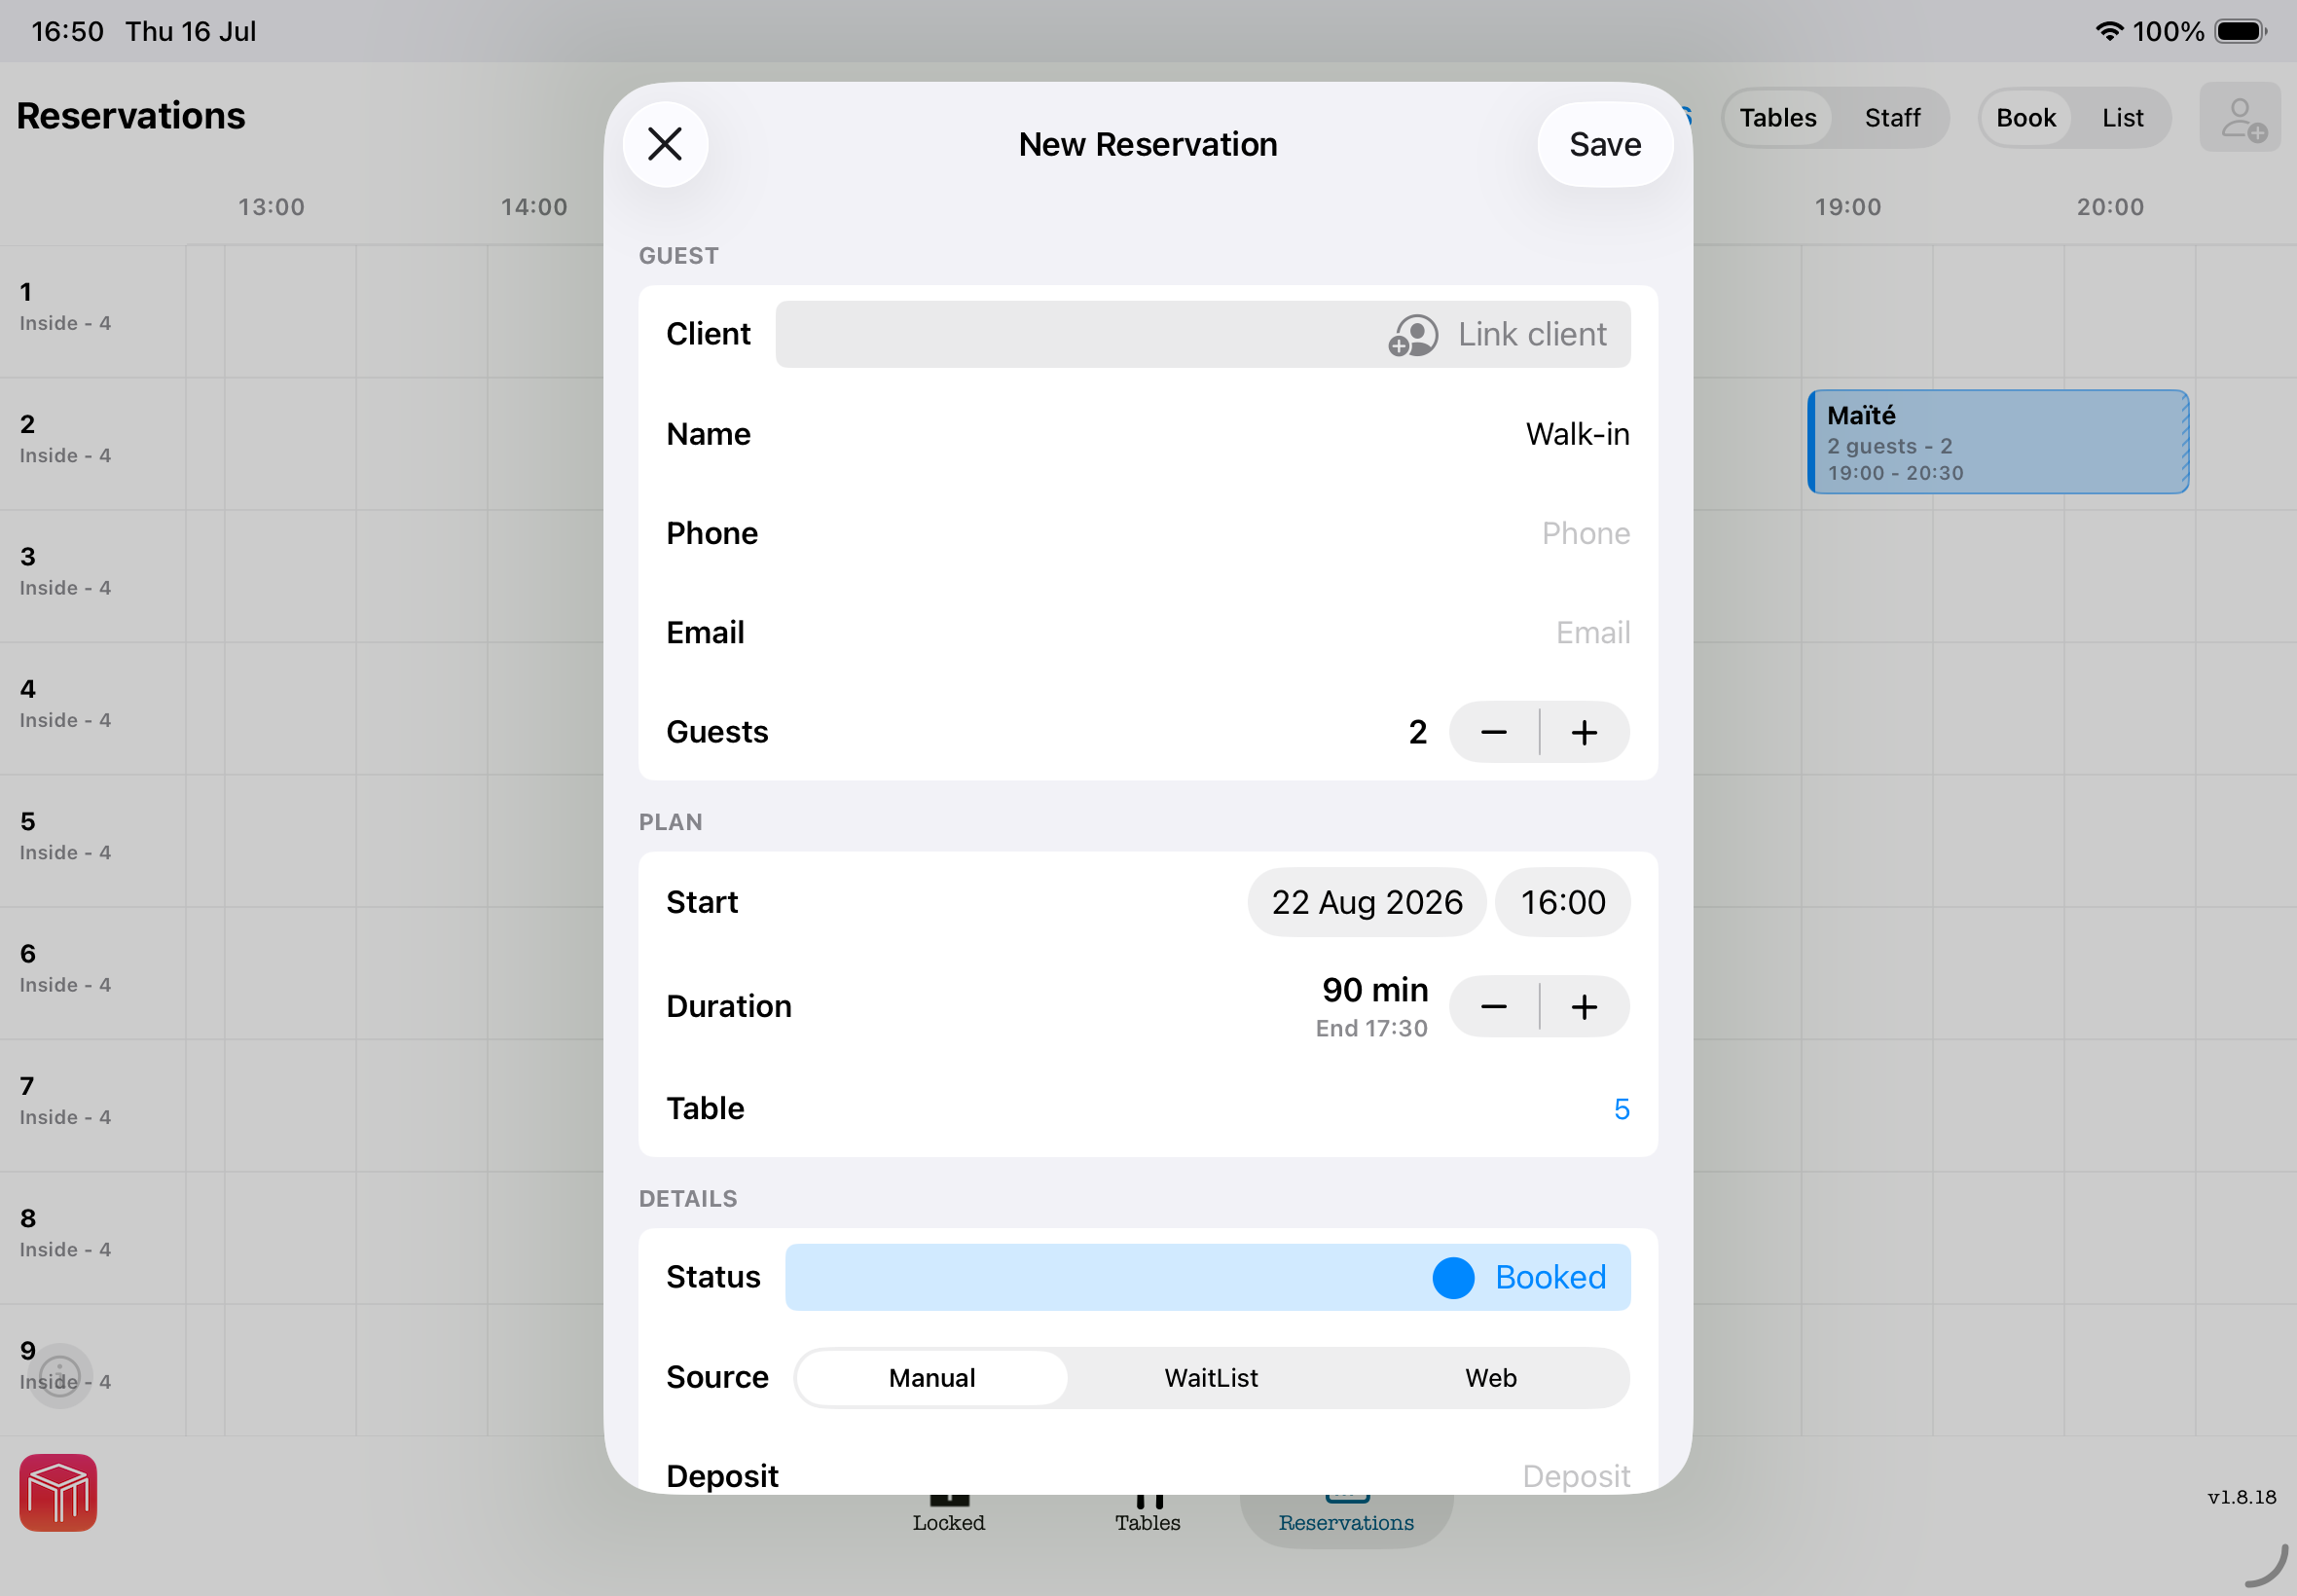This screenshot has width=2297, height=1596.
Task: Change the assigned Table 5
Action: click(1621, 1108)
